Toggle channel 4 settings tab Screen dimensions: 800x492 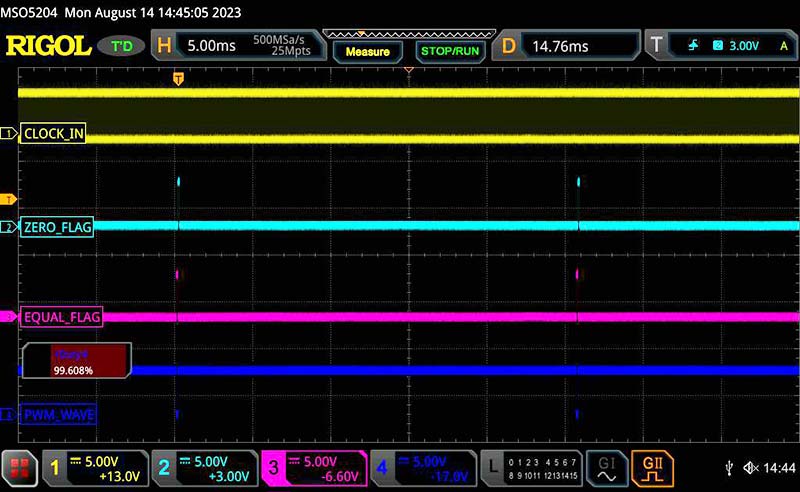[423, 468]
